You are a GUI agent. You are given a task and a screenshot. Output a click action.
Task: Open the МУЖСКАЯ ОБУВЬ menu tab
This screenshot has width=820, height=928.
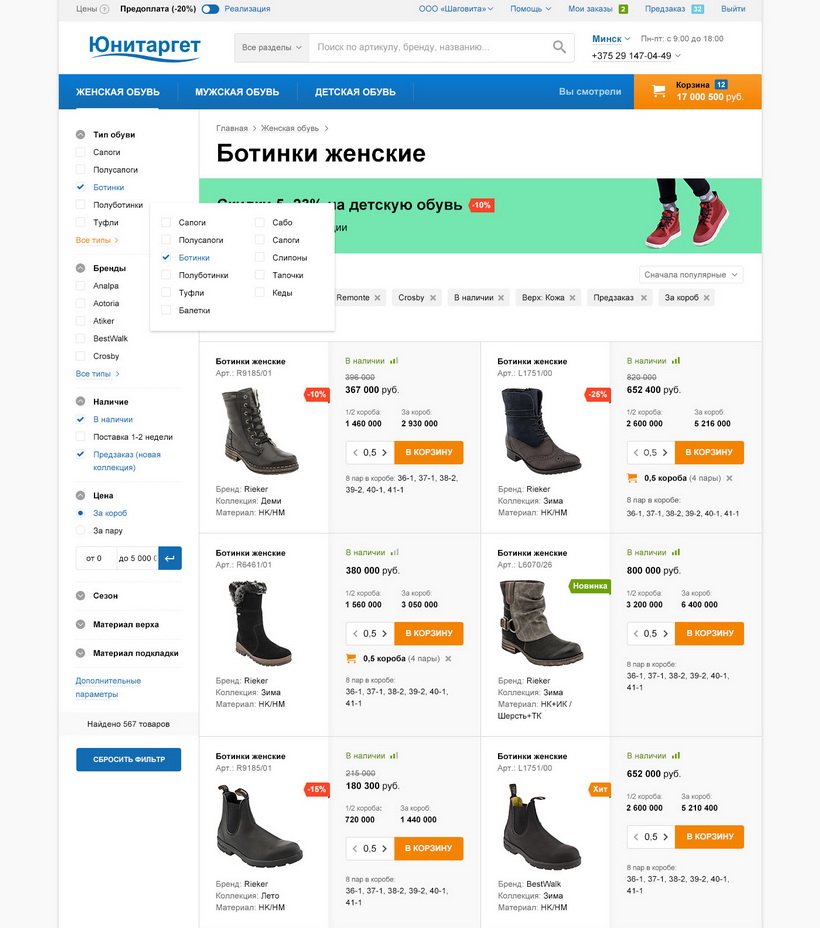(x=237, y=92)
